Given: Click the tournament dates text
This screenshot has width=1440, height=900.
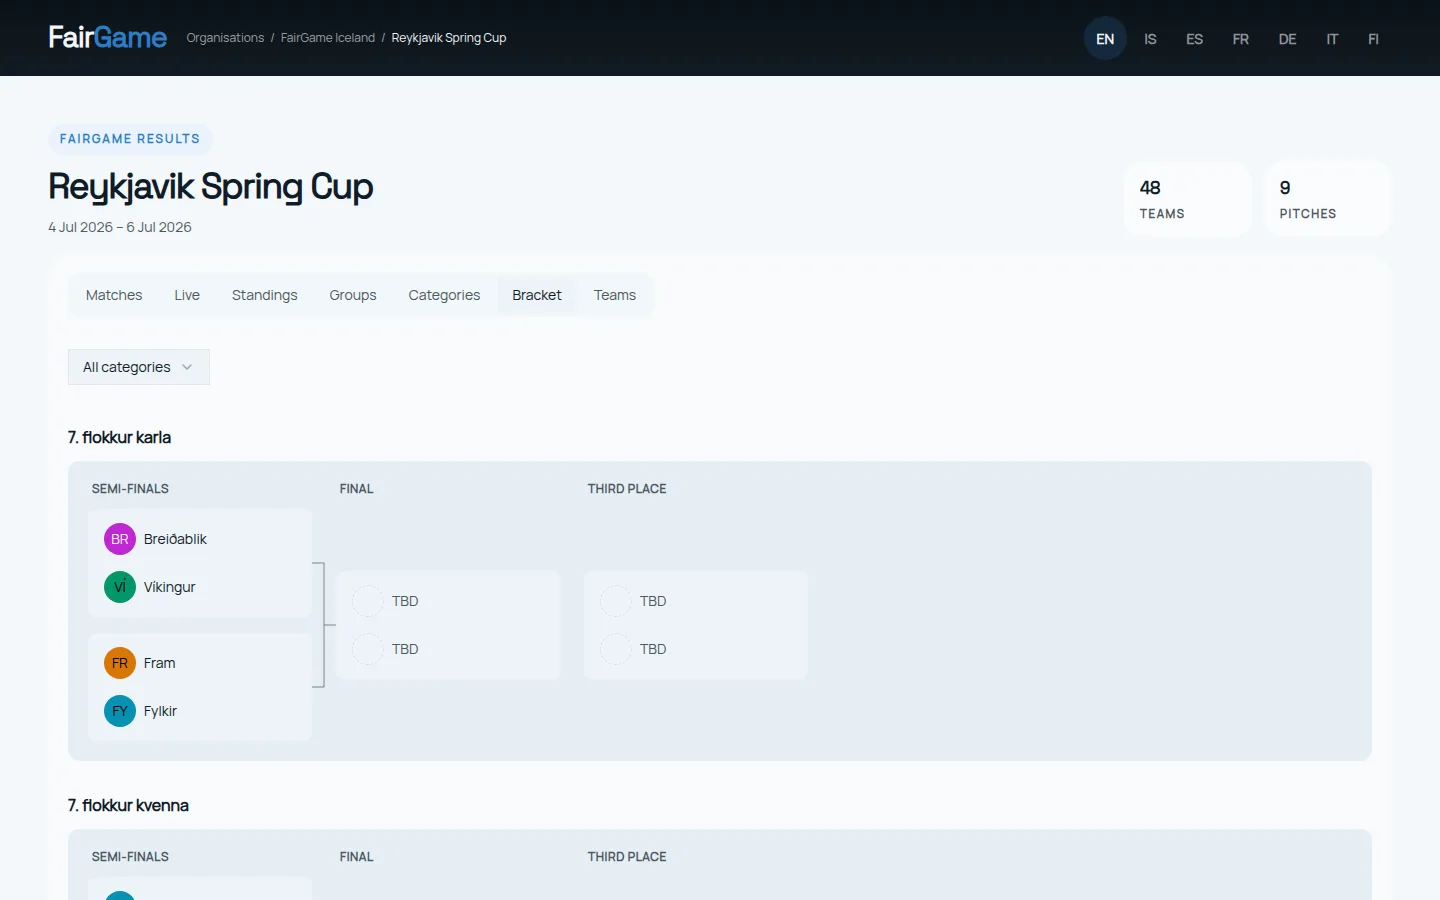Looking at the screenshot, I should click(120, 227).
